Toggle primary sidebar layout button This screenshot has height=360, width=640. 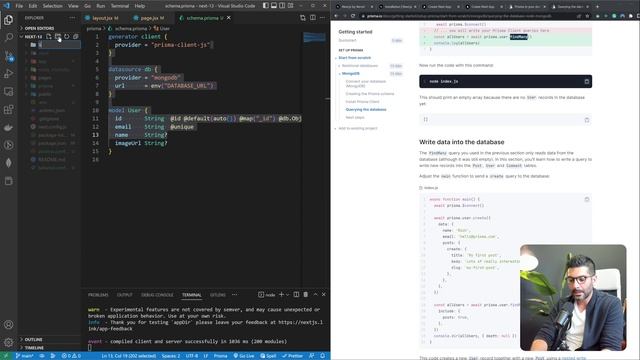click(x=266, y=6)
